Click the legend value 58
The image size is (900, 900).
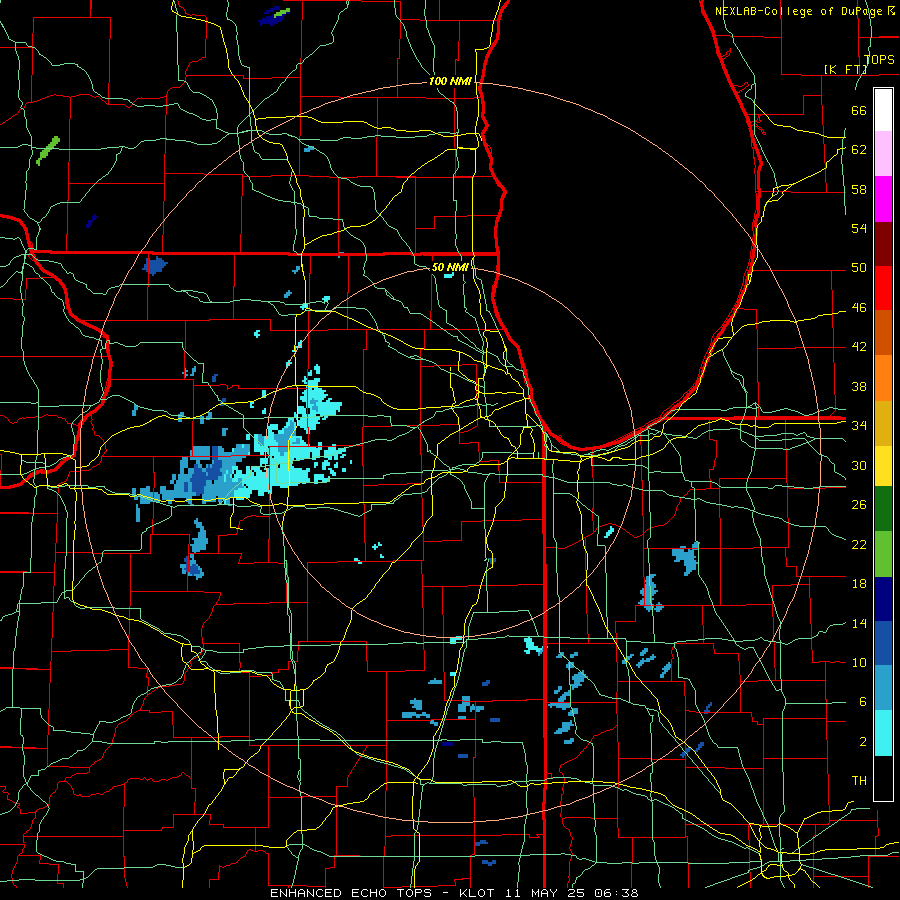point(859,189)
